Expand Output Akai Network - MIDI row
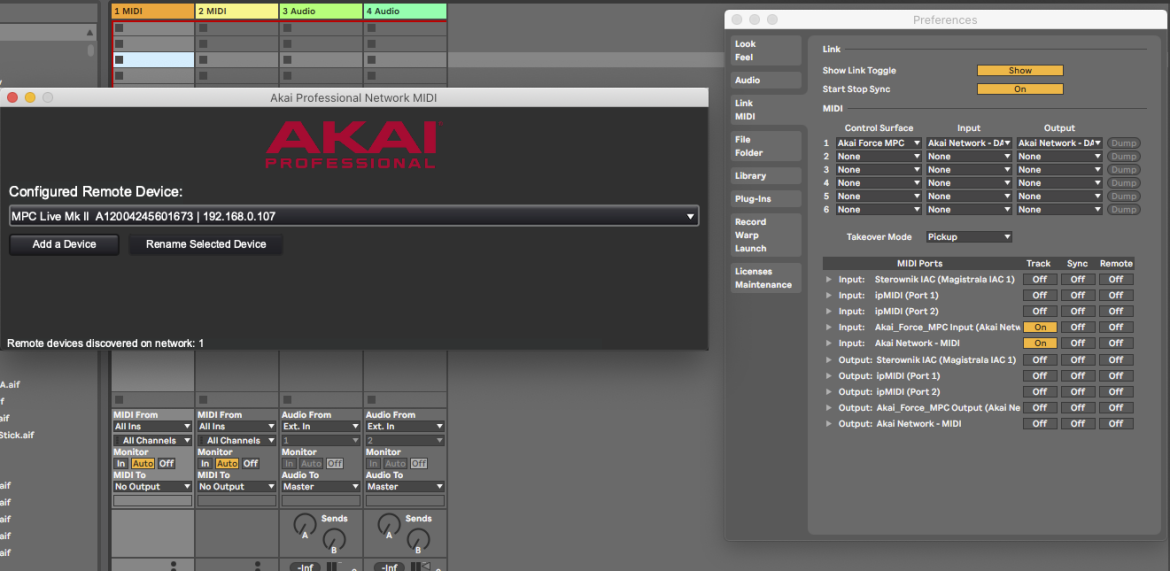Image resolution: width=1170 pixels, height=571 pixels. [828, 424]
